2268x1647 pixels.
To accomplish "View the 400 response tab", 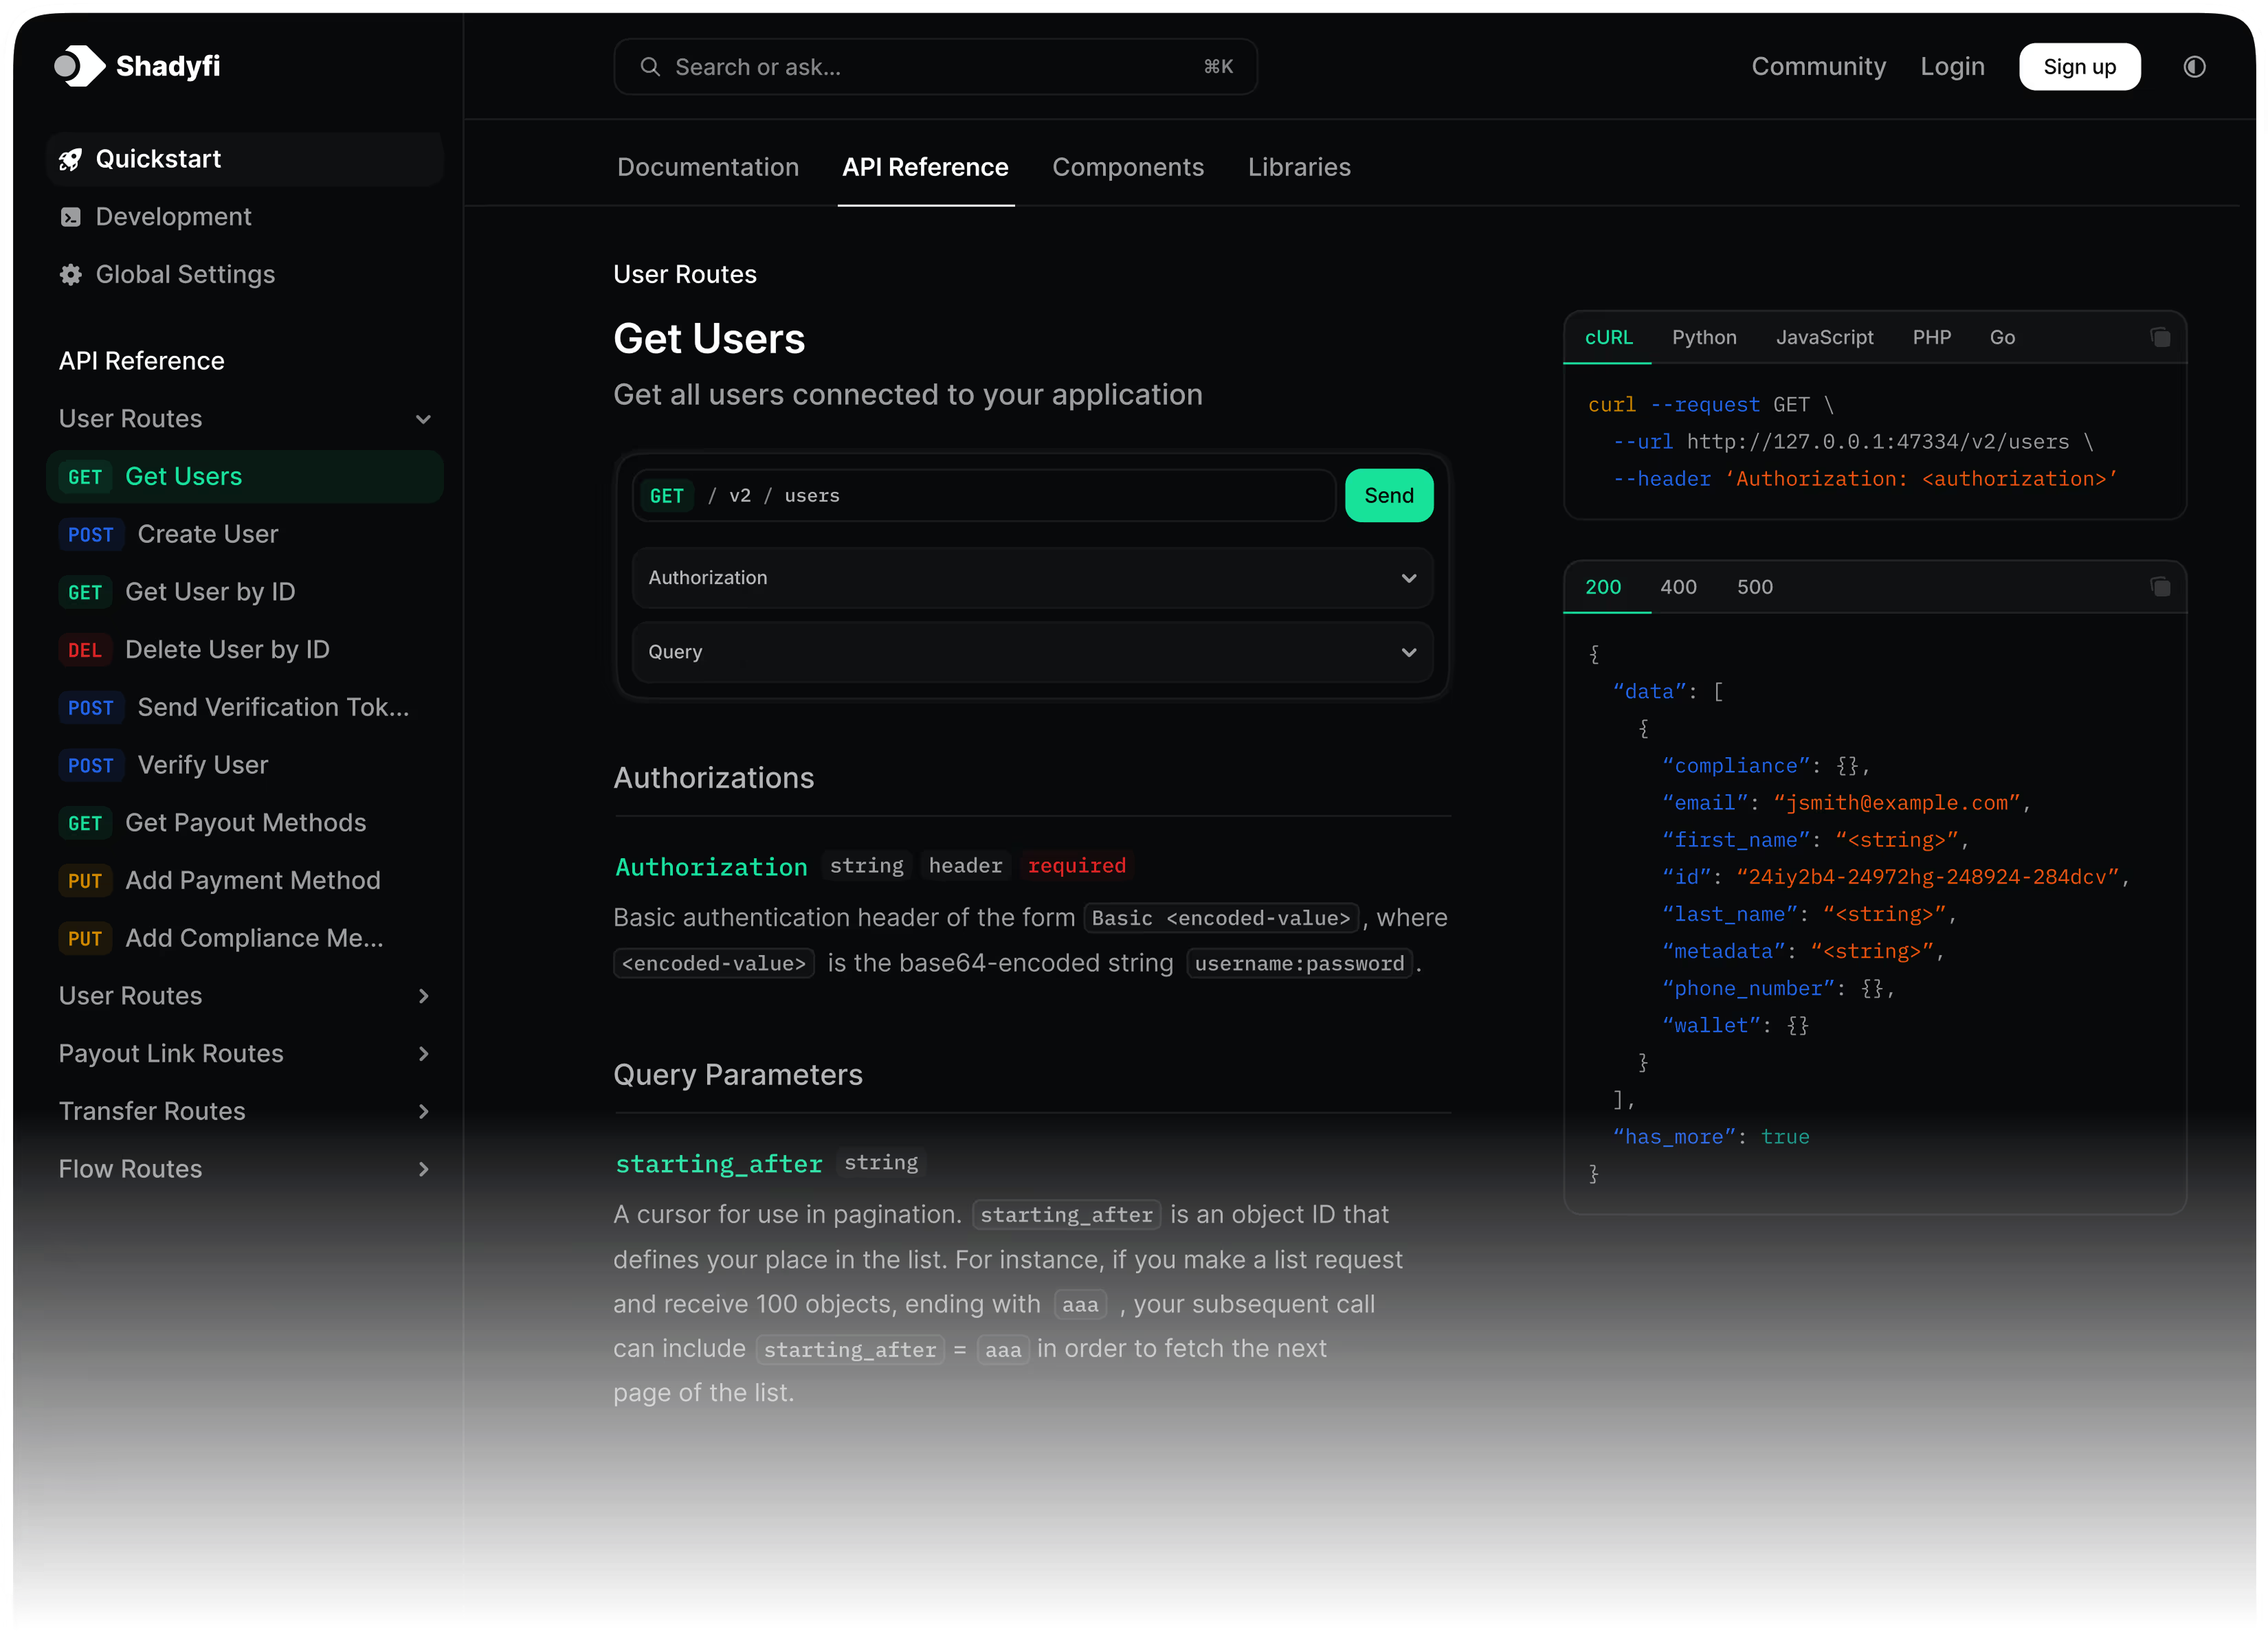I will click(x=1678, y=587).
